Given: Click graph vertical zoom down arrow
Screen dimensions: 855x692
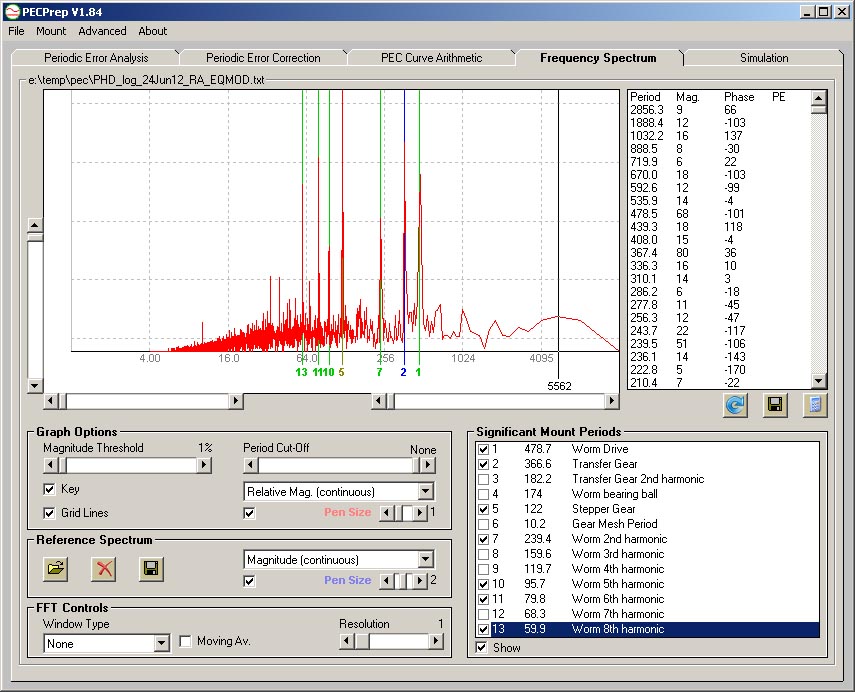Looking at the screenshot, I should [x=34, y=386].
